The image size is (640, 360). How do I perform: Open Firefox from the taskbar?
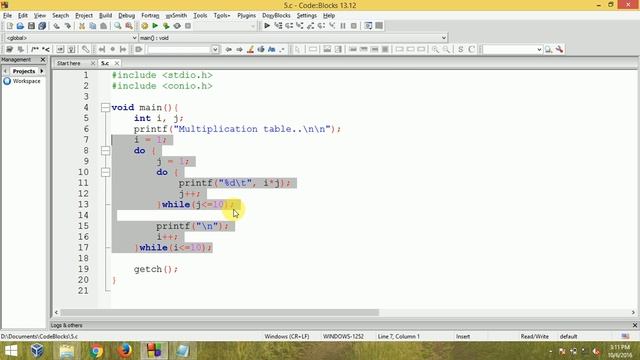click(125, 351)
